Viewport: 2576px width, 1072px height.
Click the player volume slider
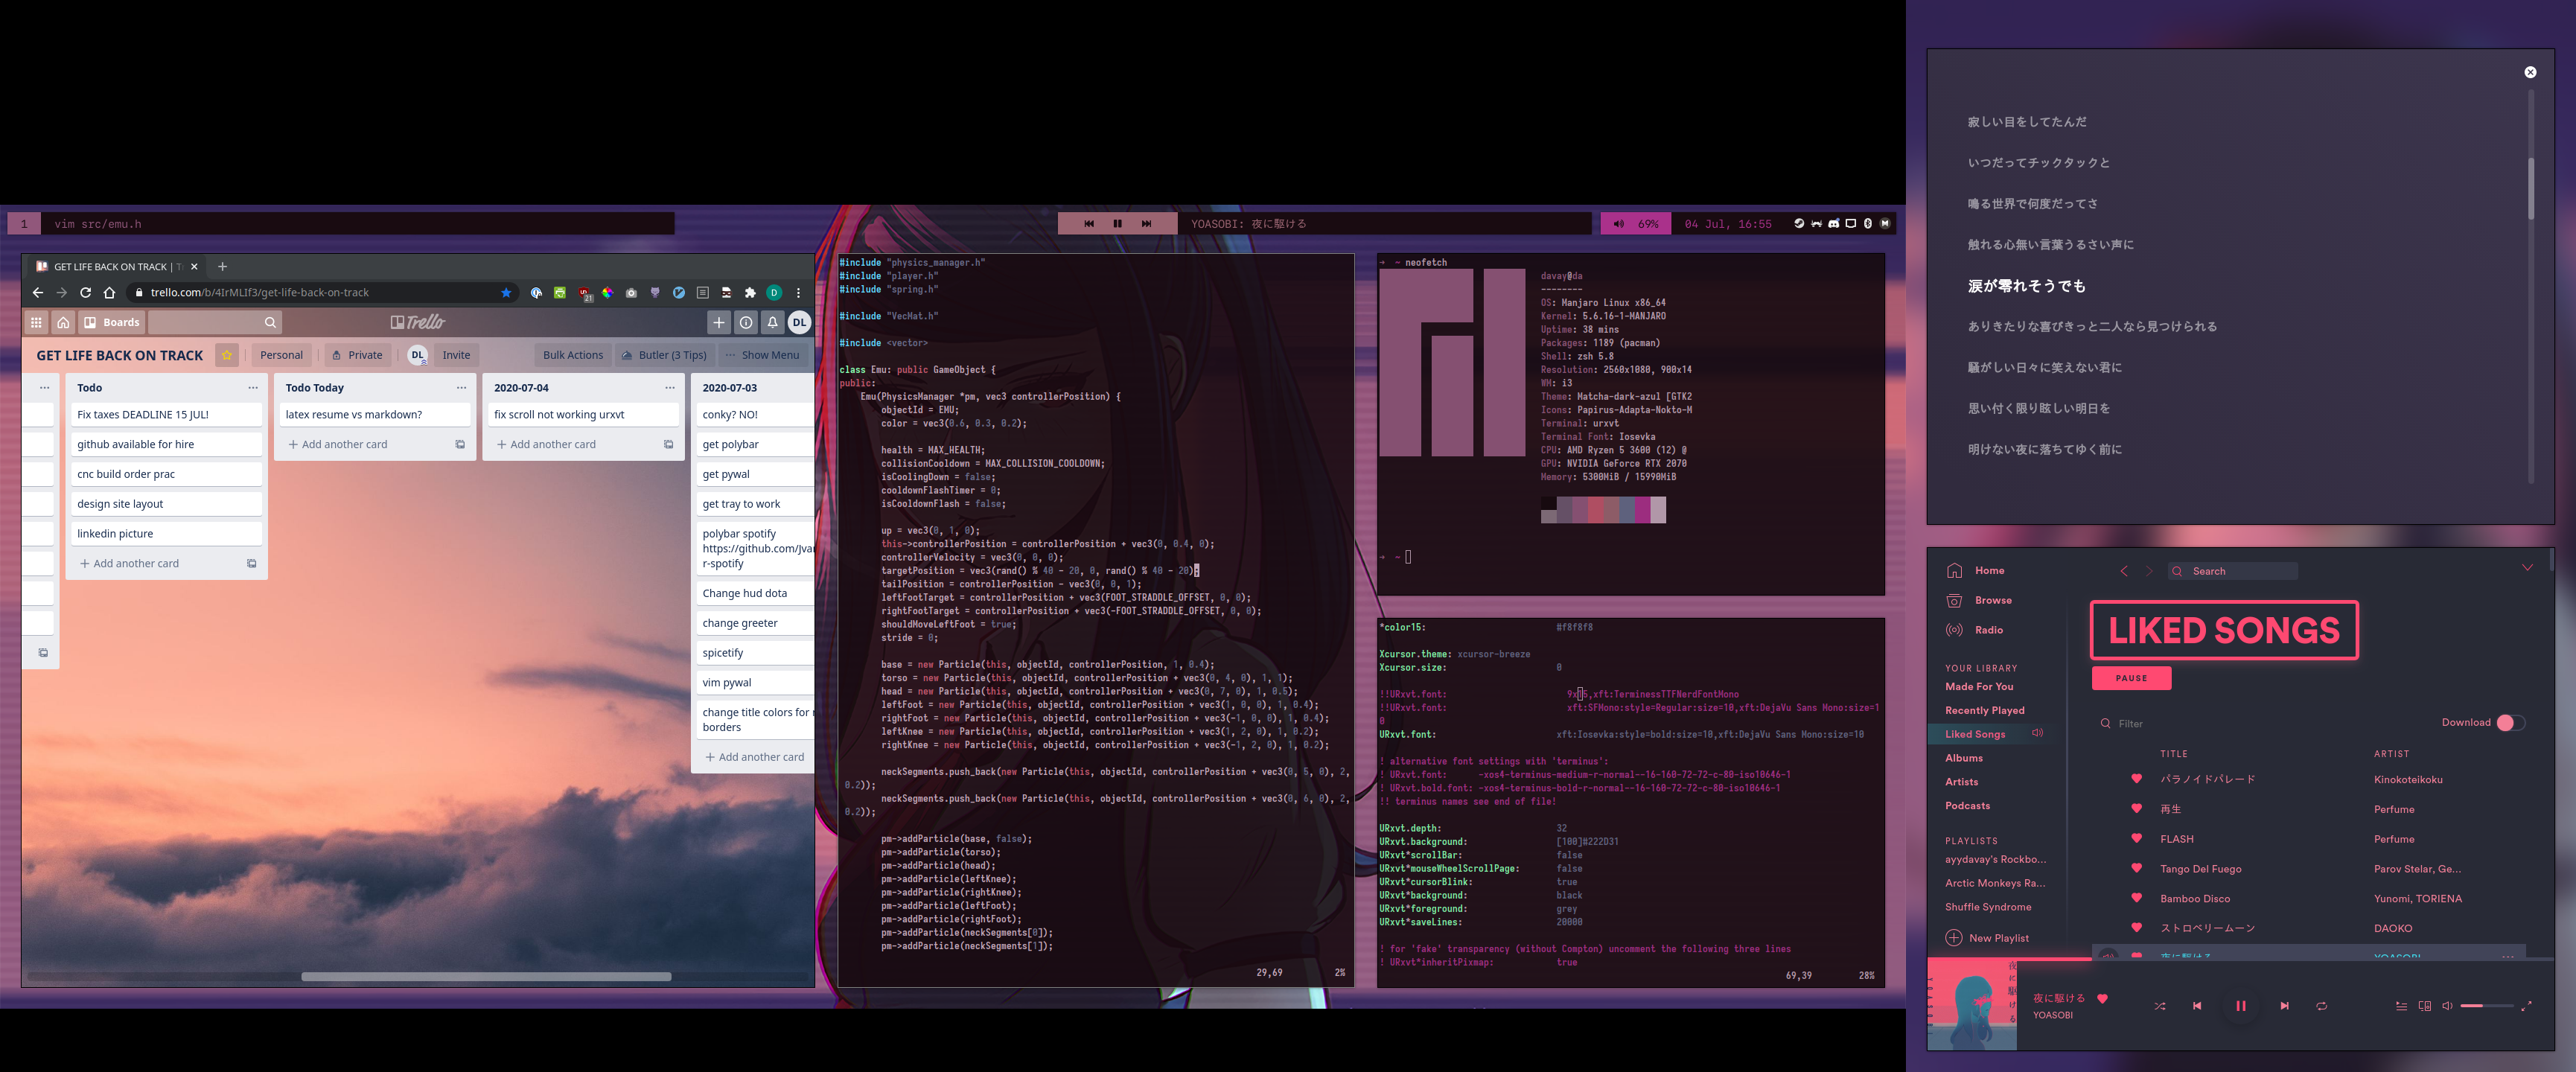(2486, 1006)
